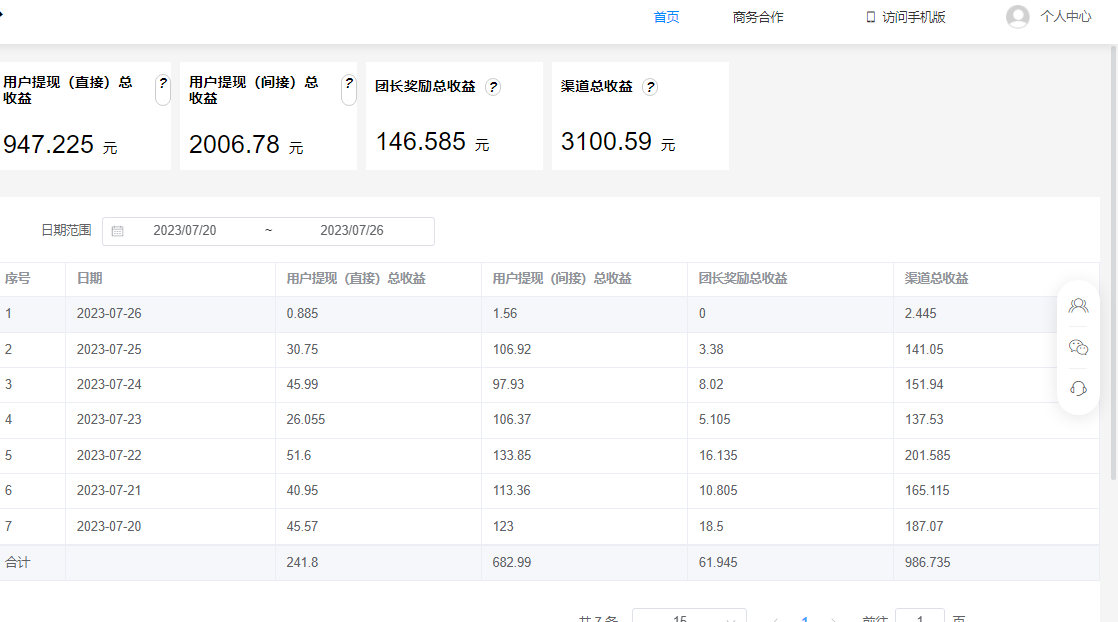Open the help tooltip for 团长奖励总收益

click(493, 86)
